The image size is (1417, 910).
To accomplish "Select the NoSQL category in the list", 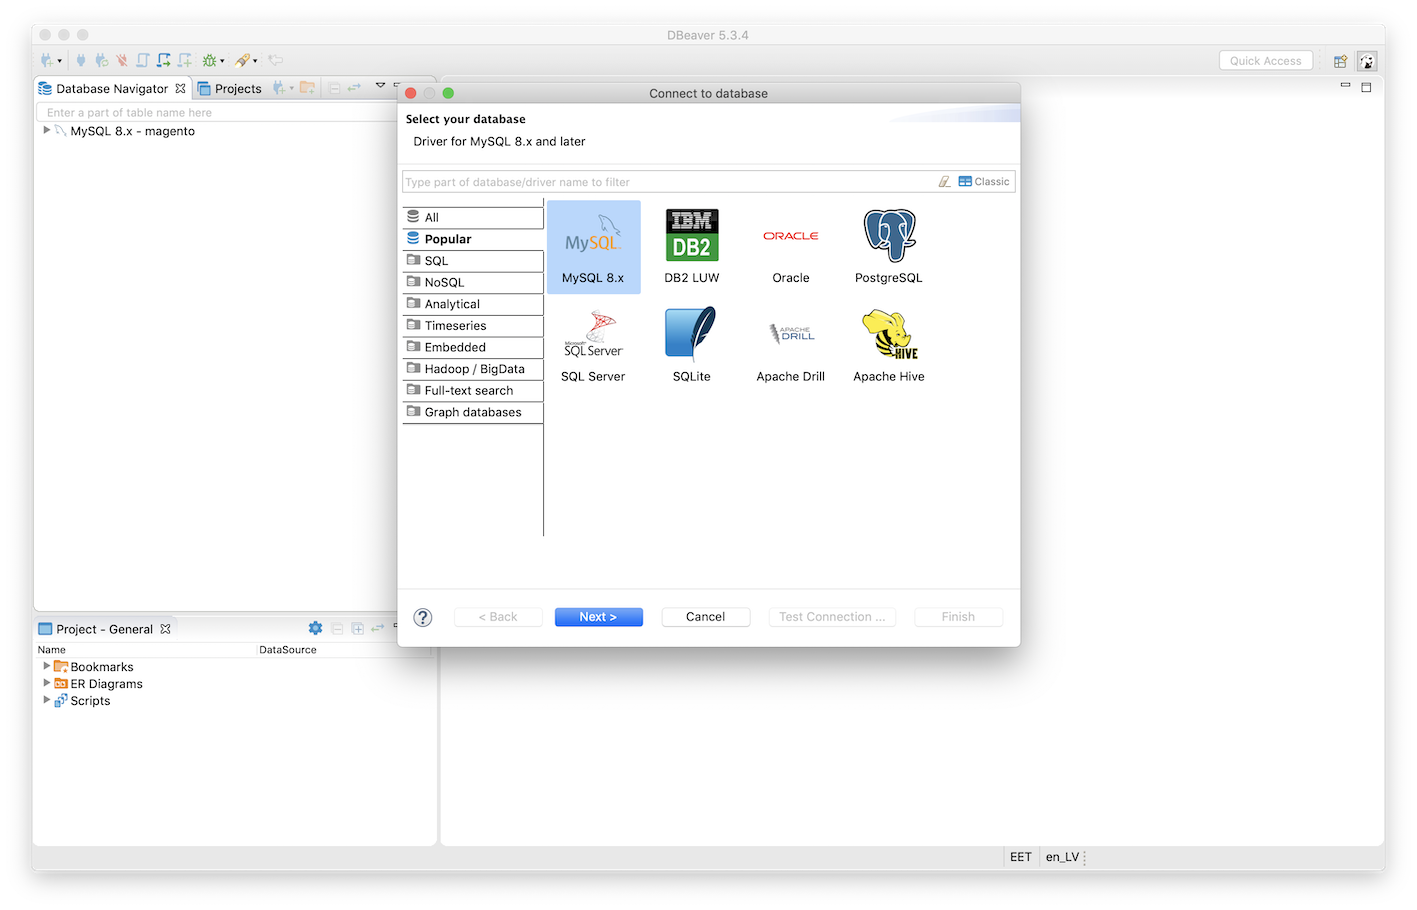I will [x=445, y=282].
